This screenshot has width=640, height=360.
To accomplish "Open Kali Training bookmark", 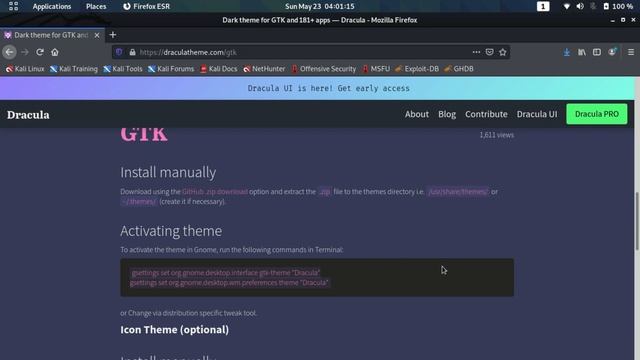I will [x=74, y=69].
